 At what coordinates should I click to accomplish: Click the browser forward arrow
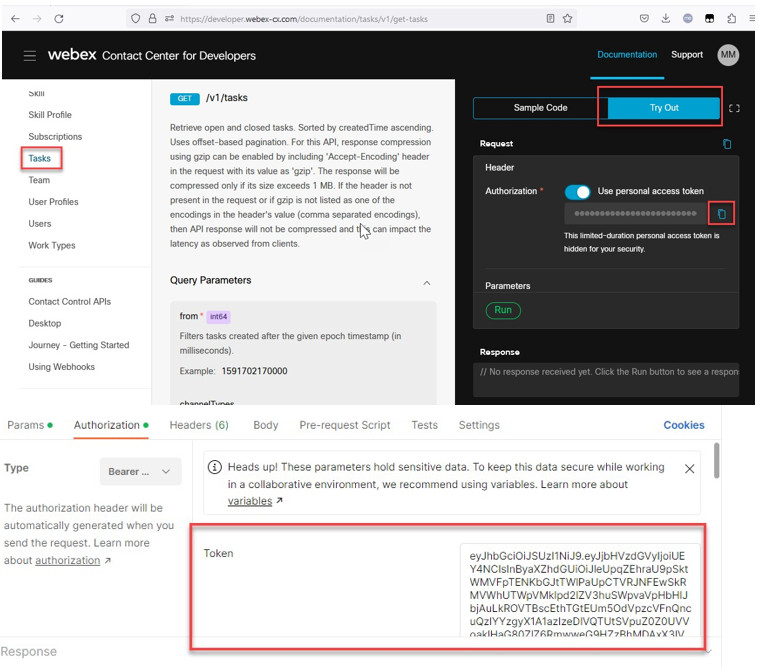pyautogui.click(x=37, y=19)
